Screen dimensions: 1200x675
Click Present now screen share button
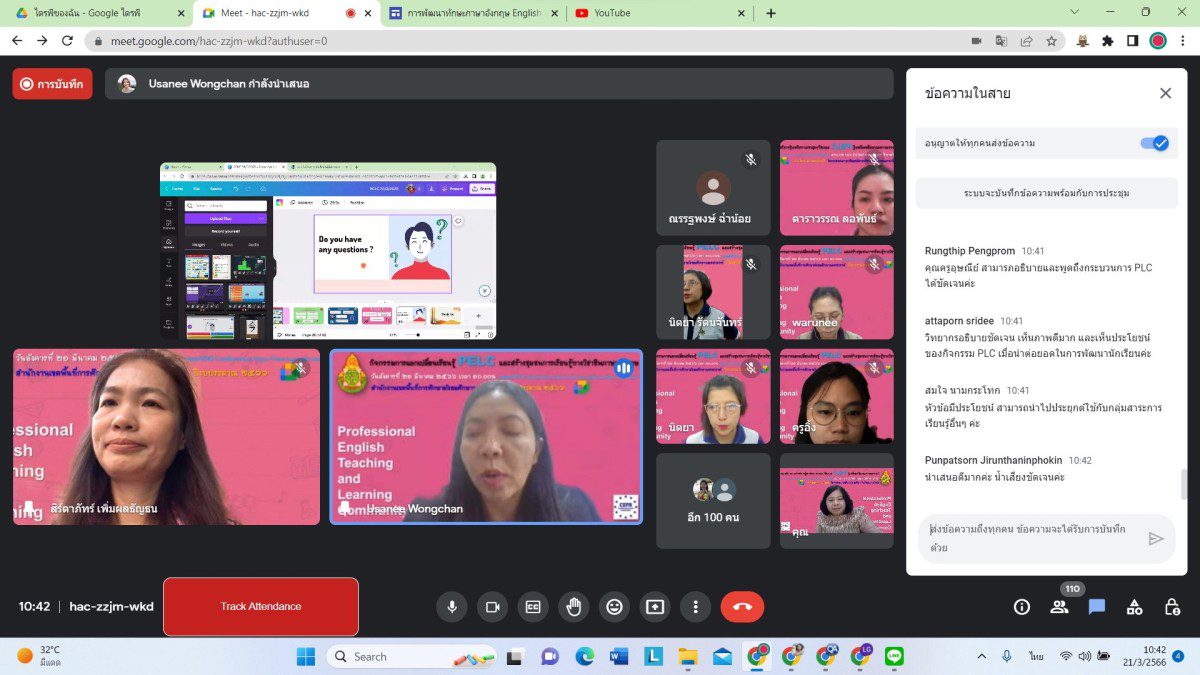[x=654, y=606]
